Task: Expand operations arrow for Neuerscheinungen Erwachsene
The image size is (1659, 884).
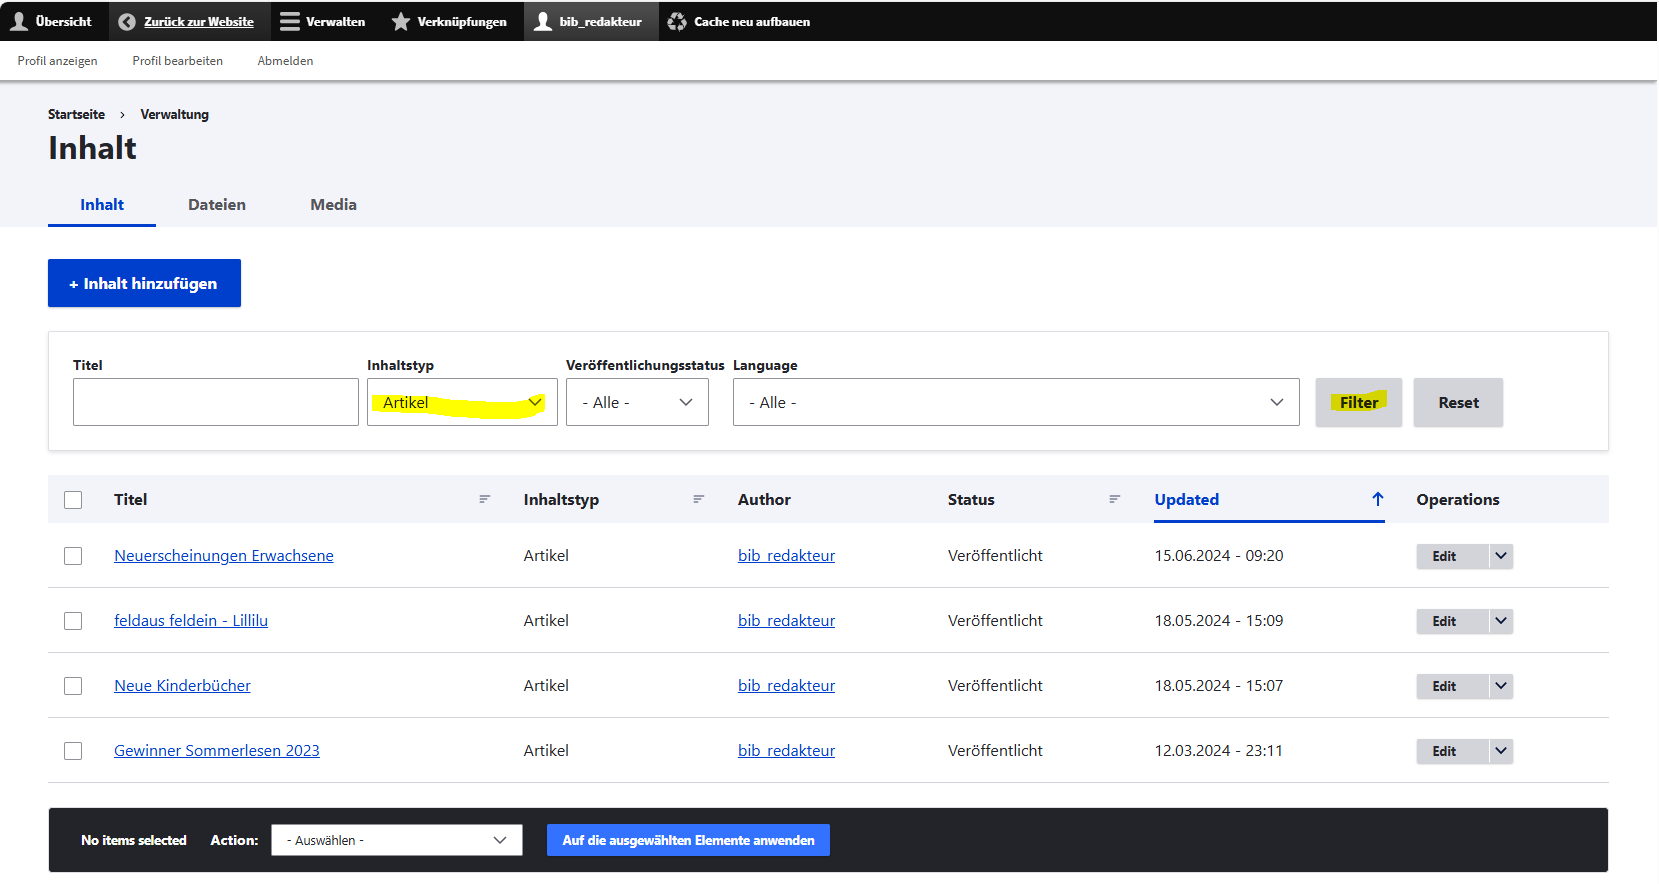Action: [1501, 556]
